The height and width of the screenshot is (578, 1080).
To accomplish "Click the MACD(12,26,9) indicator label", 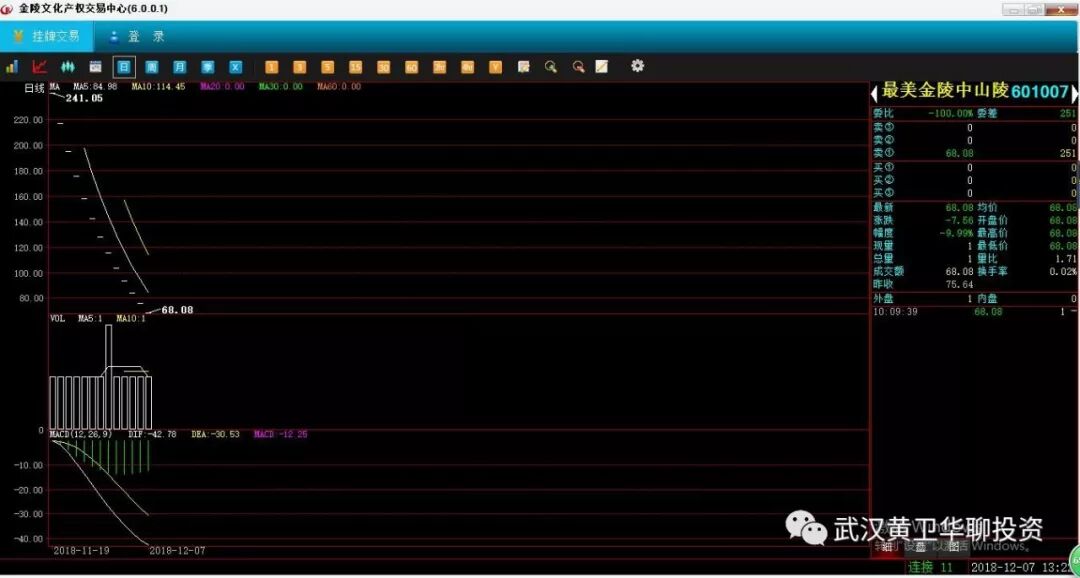I will [x=81, y=435].
